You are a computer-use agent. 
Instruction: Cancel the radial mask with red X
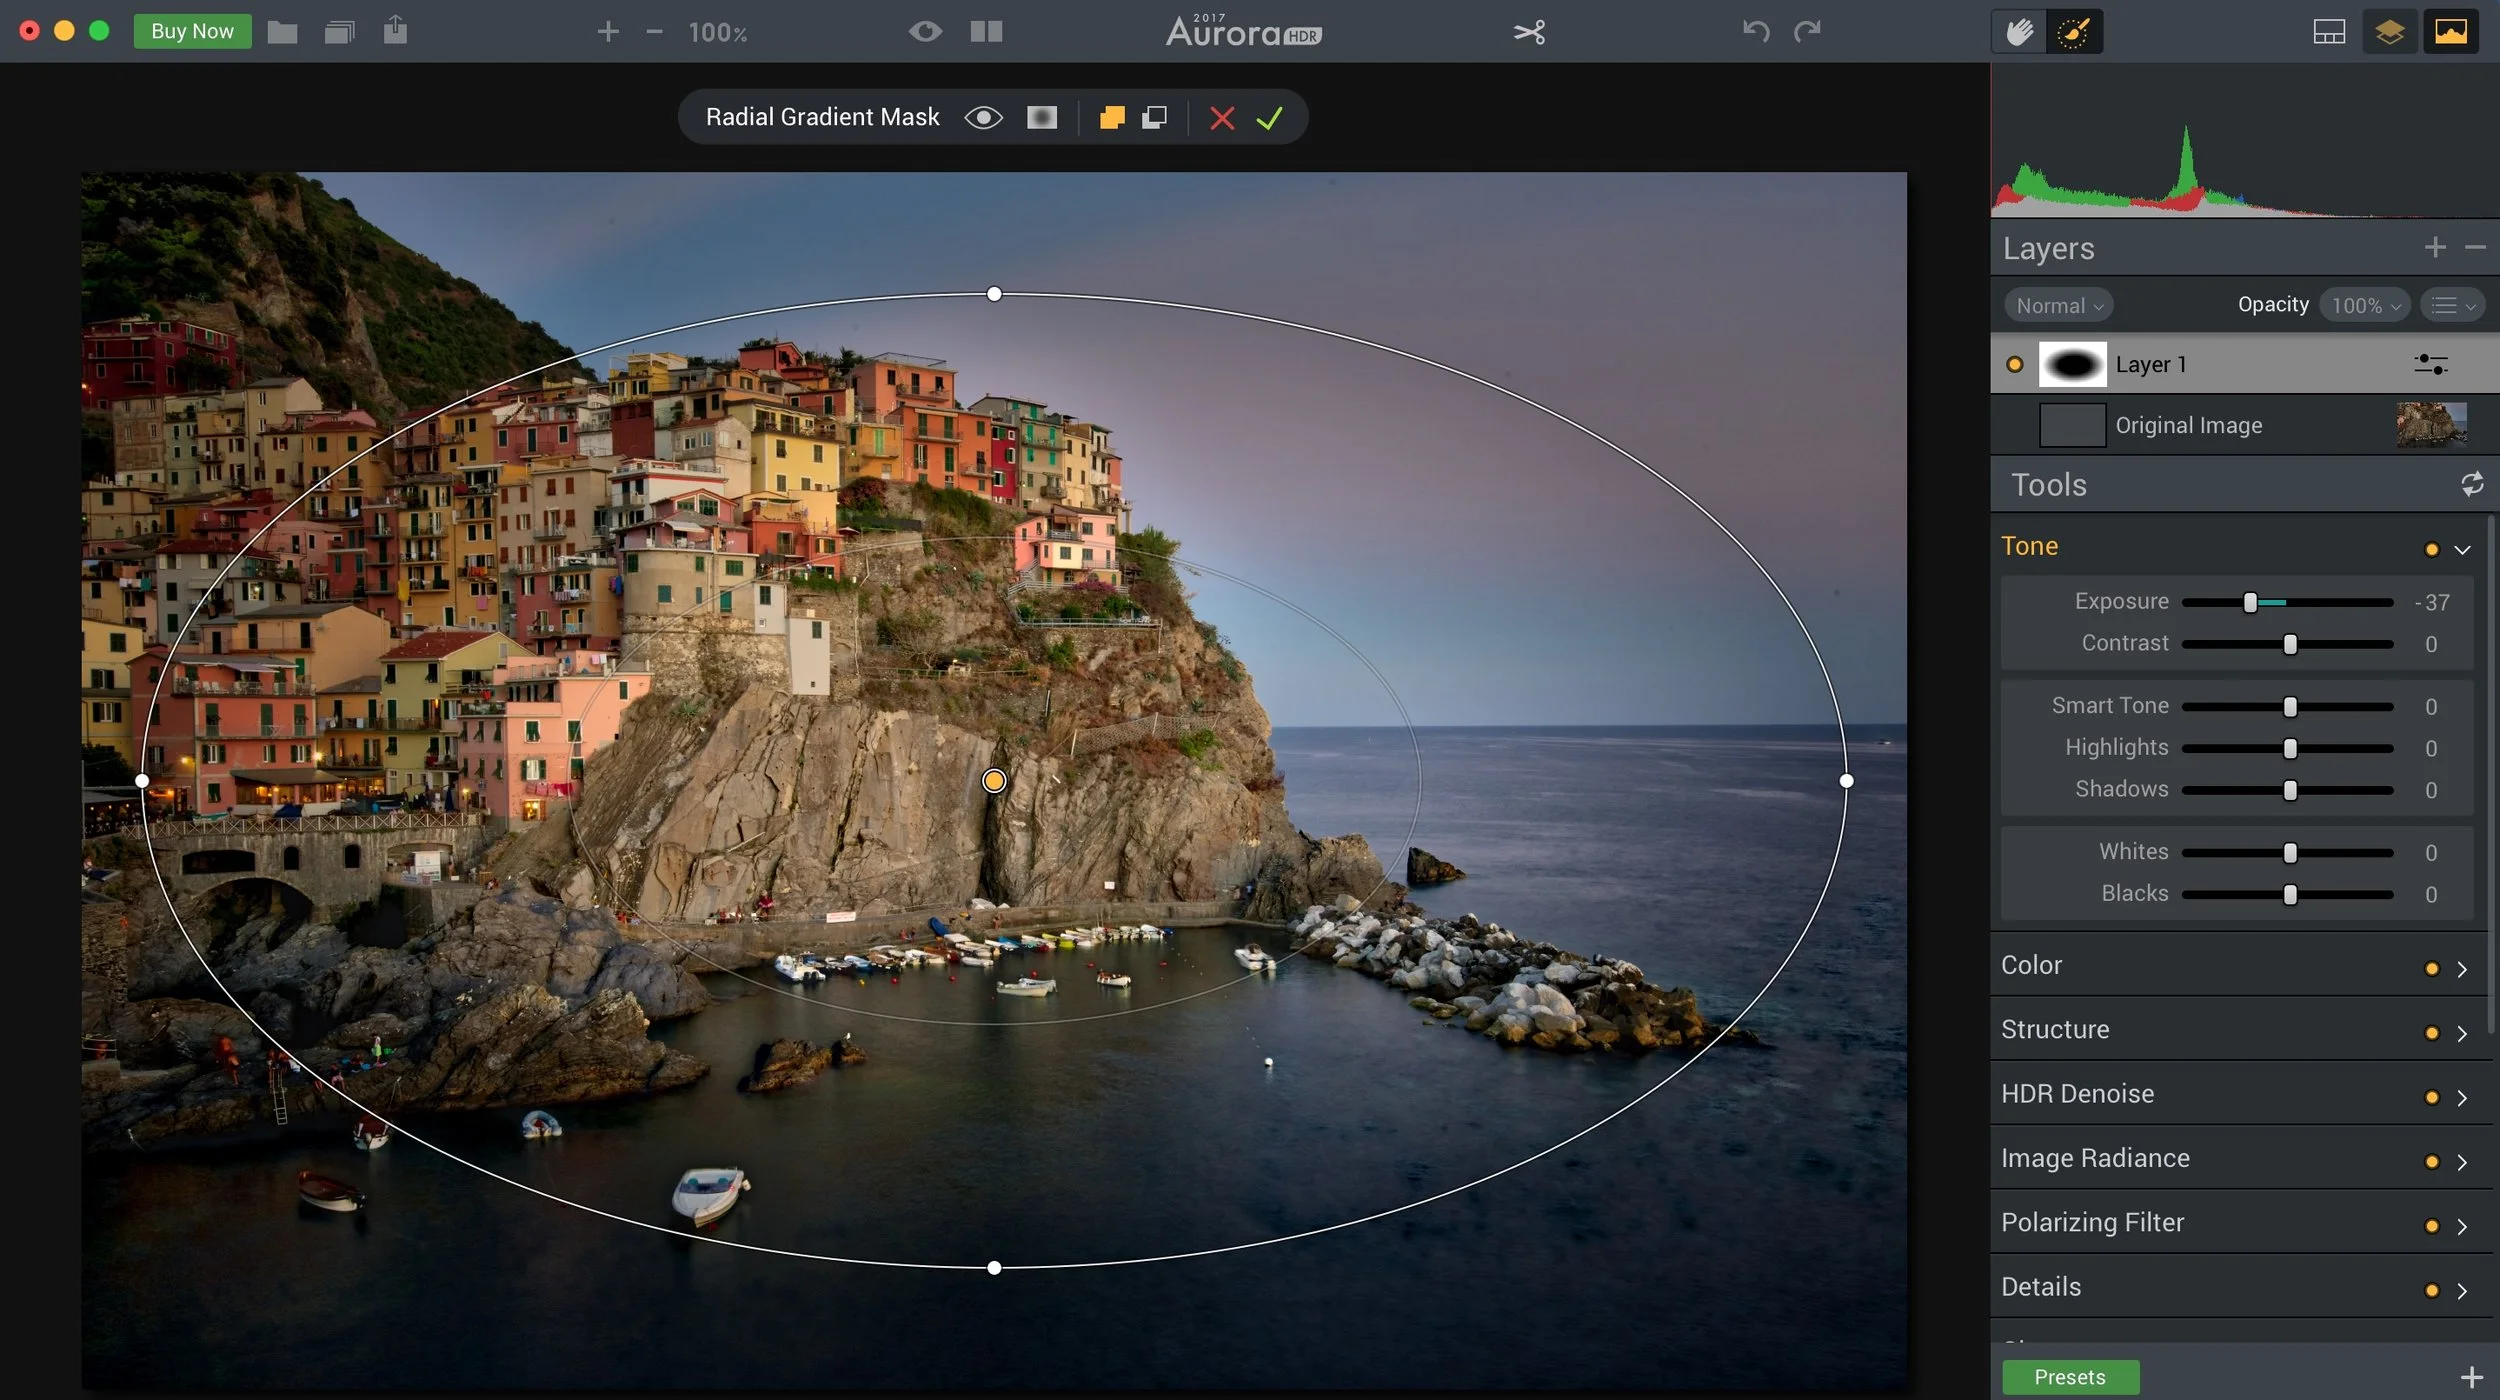coord(1221,118)
